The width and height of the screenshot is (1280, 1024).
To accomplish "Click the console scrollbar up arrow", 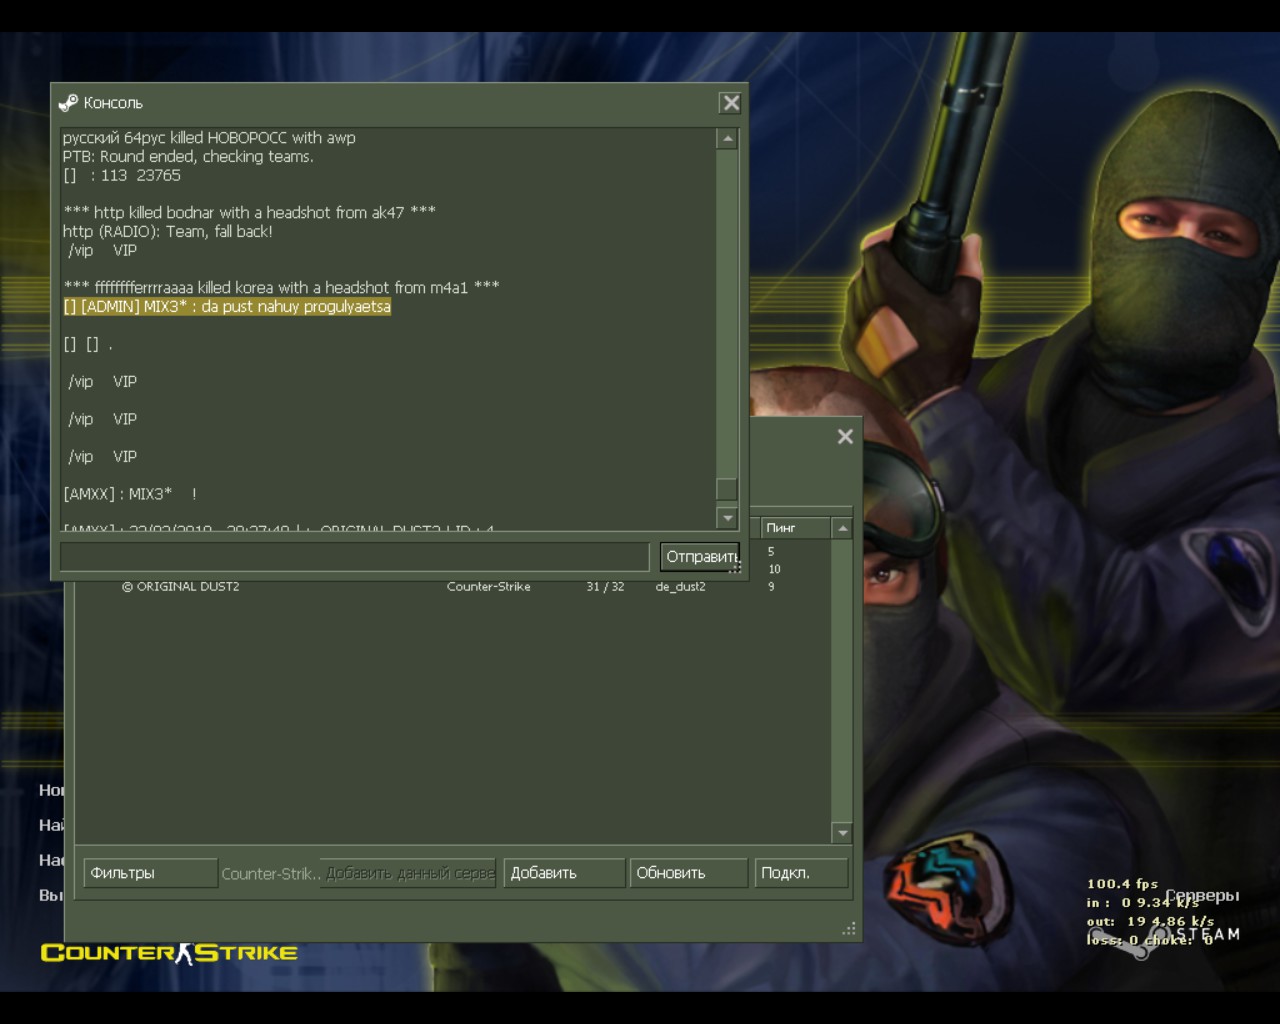I will pyautogui.click(x=727, y=139).
